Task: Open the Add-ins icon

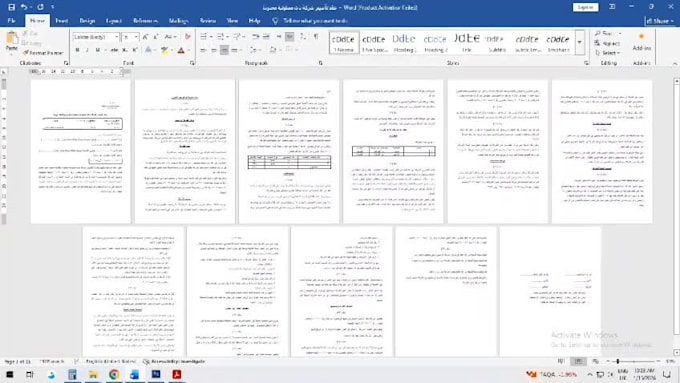Action: tap(641, 42)
